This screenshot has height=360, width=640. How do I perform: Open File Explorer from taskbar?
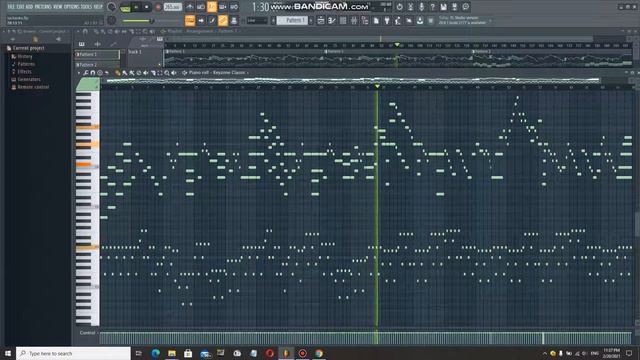tap(172, 353)
